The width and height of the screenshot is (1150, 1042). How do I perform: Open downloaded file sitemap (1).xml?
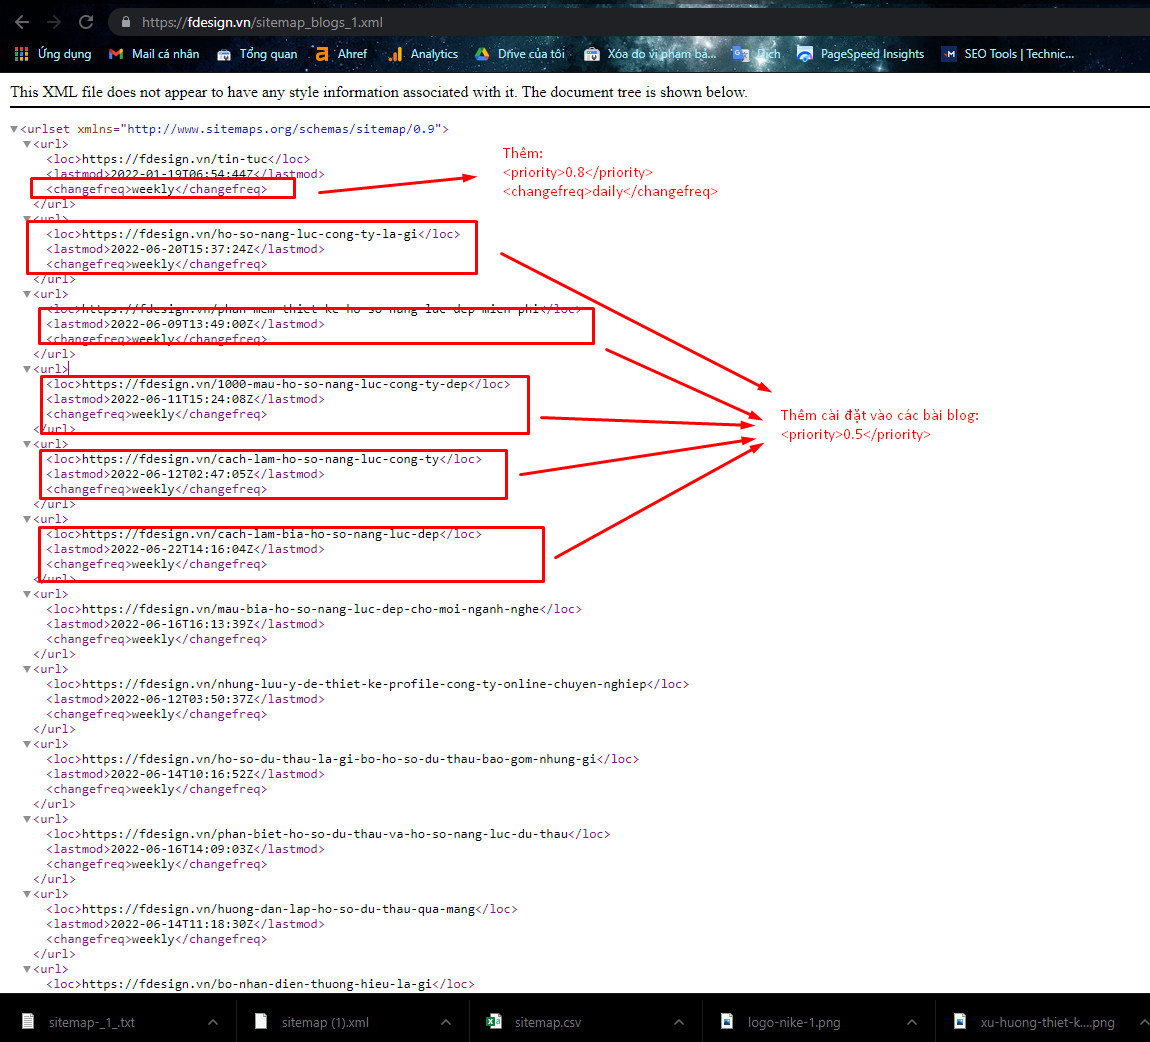(x=325, y=1022)
